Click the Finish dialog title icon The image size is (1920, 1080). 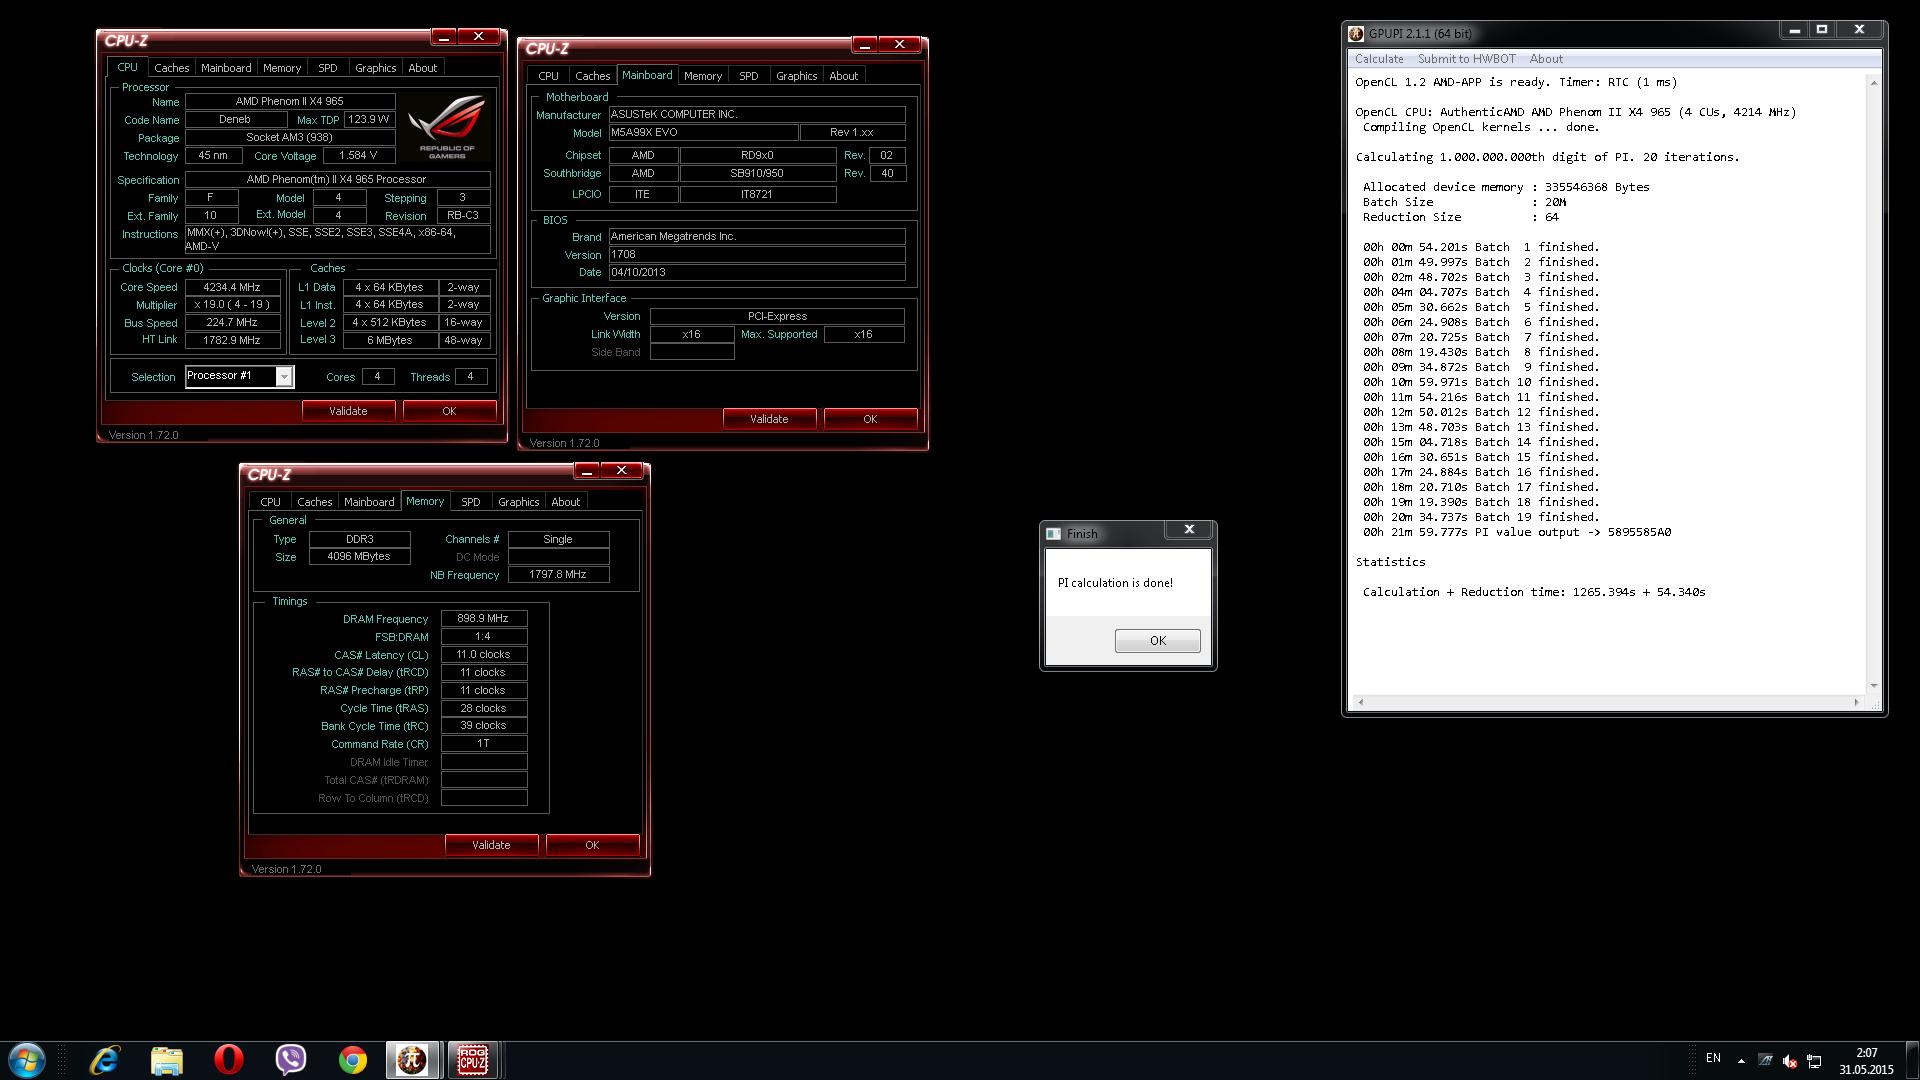[x=1053, y=534]
